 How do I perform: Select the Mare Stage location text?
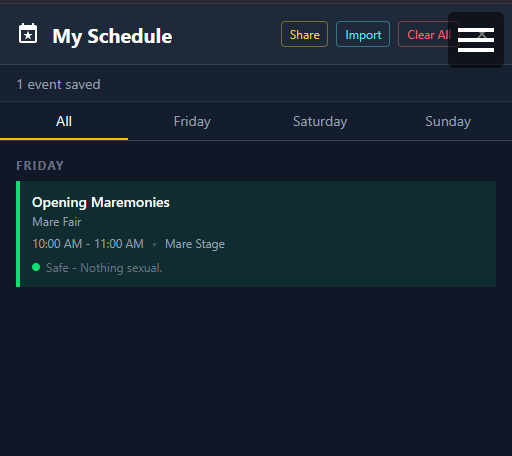[x=195, y=244]
